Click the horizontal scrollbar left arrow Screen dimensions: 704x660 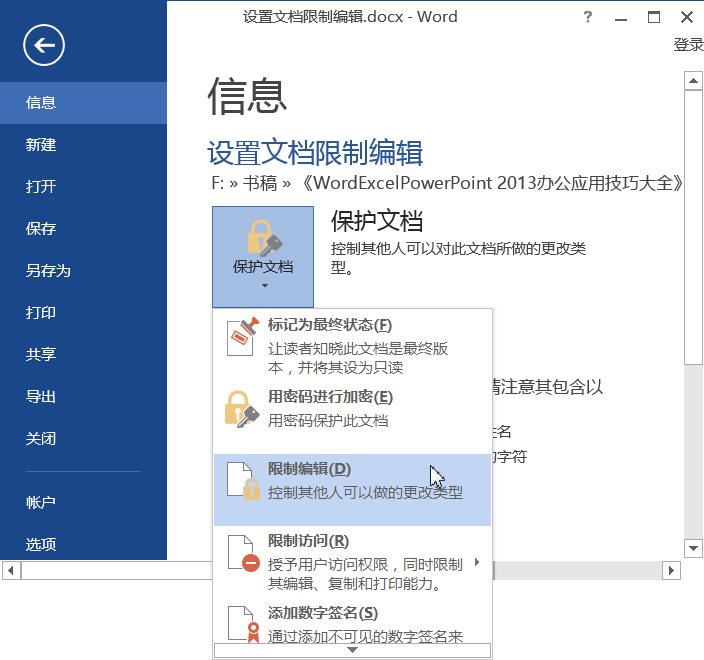click(x=11, y=571)
